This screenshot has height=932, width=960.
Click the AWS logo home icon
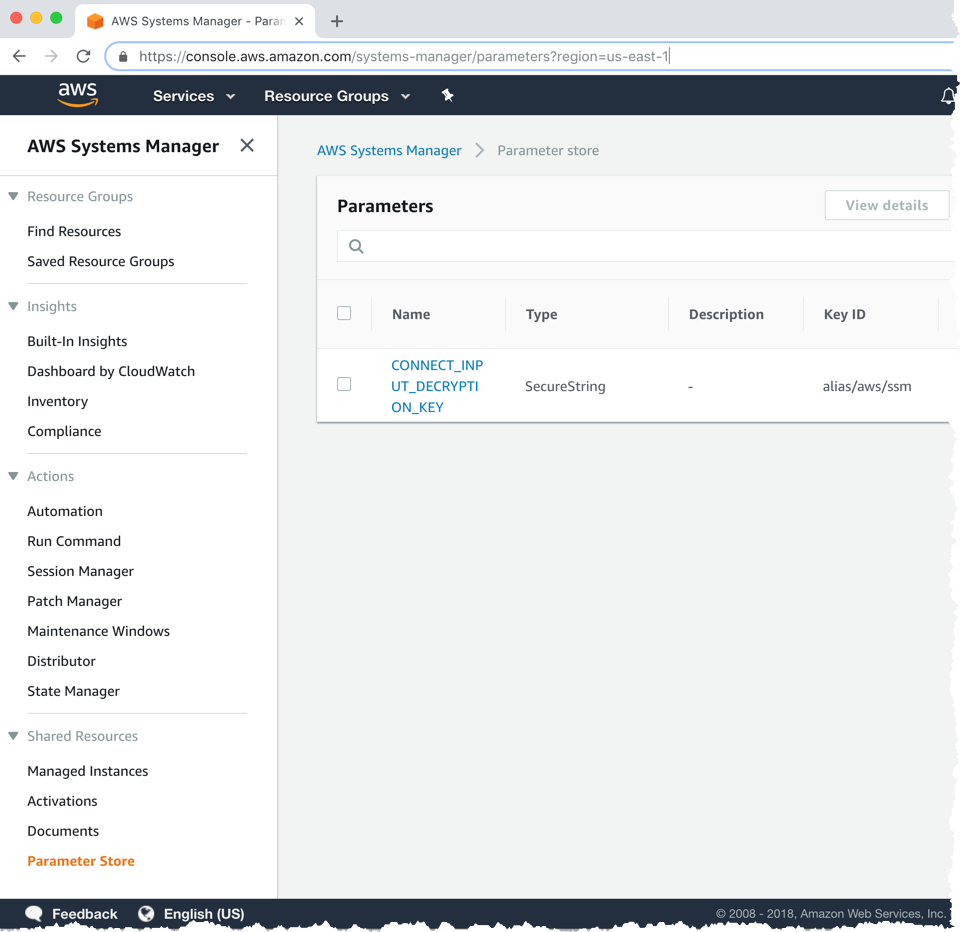click(x=77, y=94)
